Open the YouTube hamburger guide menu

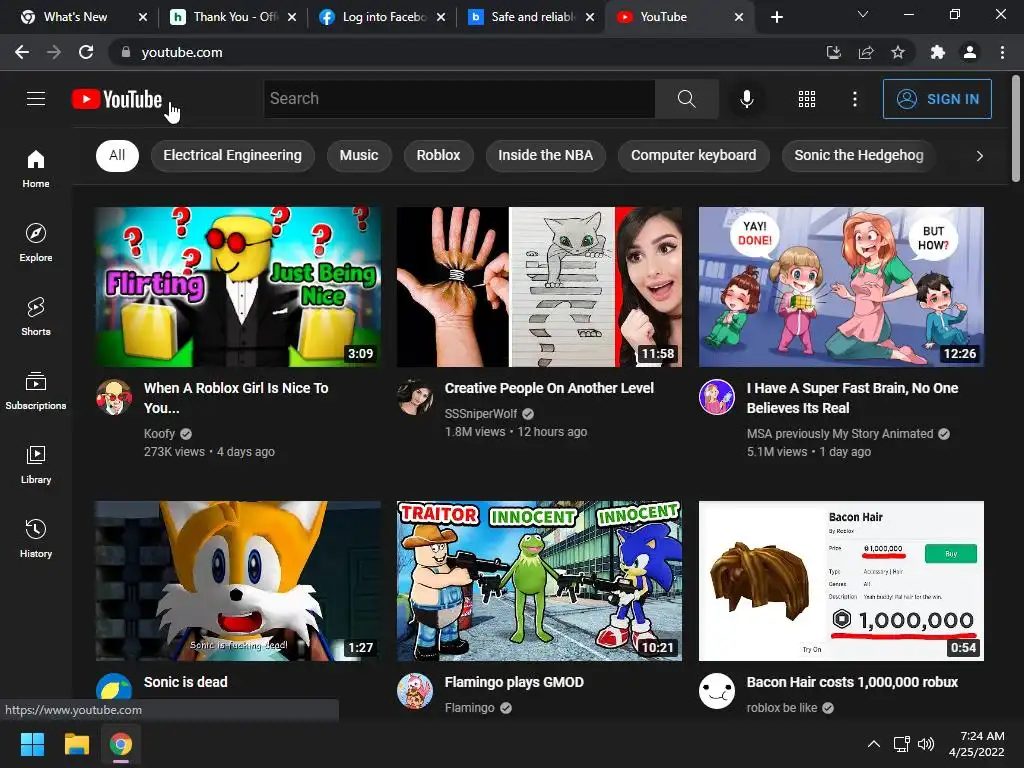pos(36,99)
